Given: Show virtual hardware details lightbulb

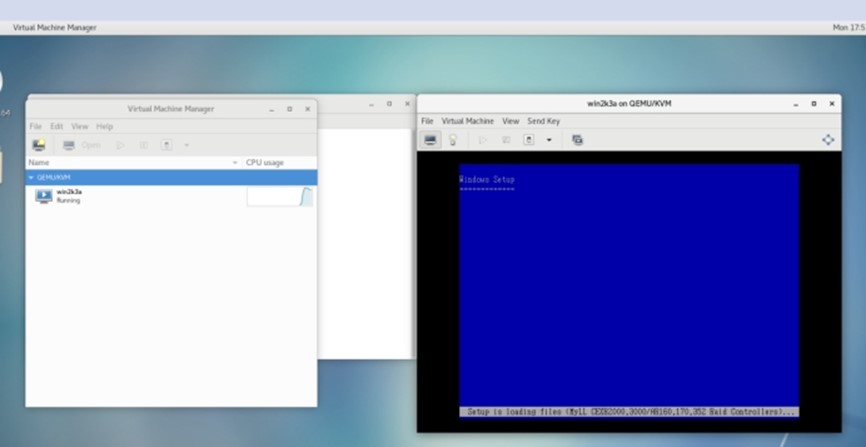Looking at the screenshot, I should (x=452, y=140).
